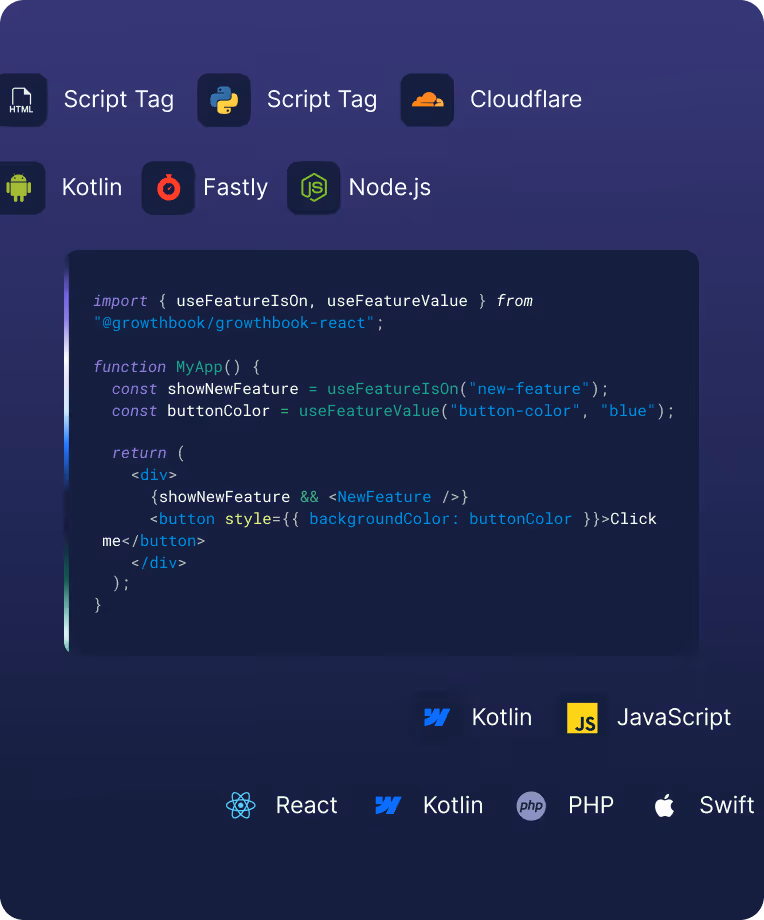The width and height of the screenshot is (764, 920).
Task: Click the Apple logo icon
Action: (664, 805)
